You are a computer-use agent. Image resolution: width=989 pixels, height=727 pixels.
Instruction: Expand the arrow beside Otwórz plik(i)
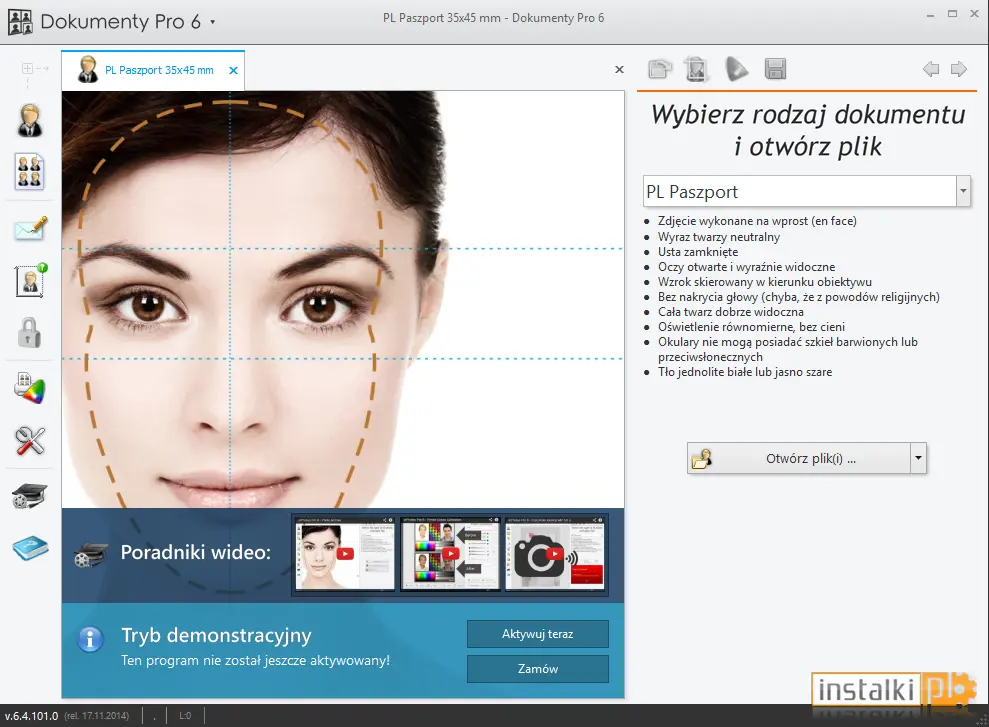(918, 458)
